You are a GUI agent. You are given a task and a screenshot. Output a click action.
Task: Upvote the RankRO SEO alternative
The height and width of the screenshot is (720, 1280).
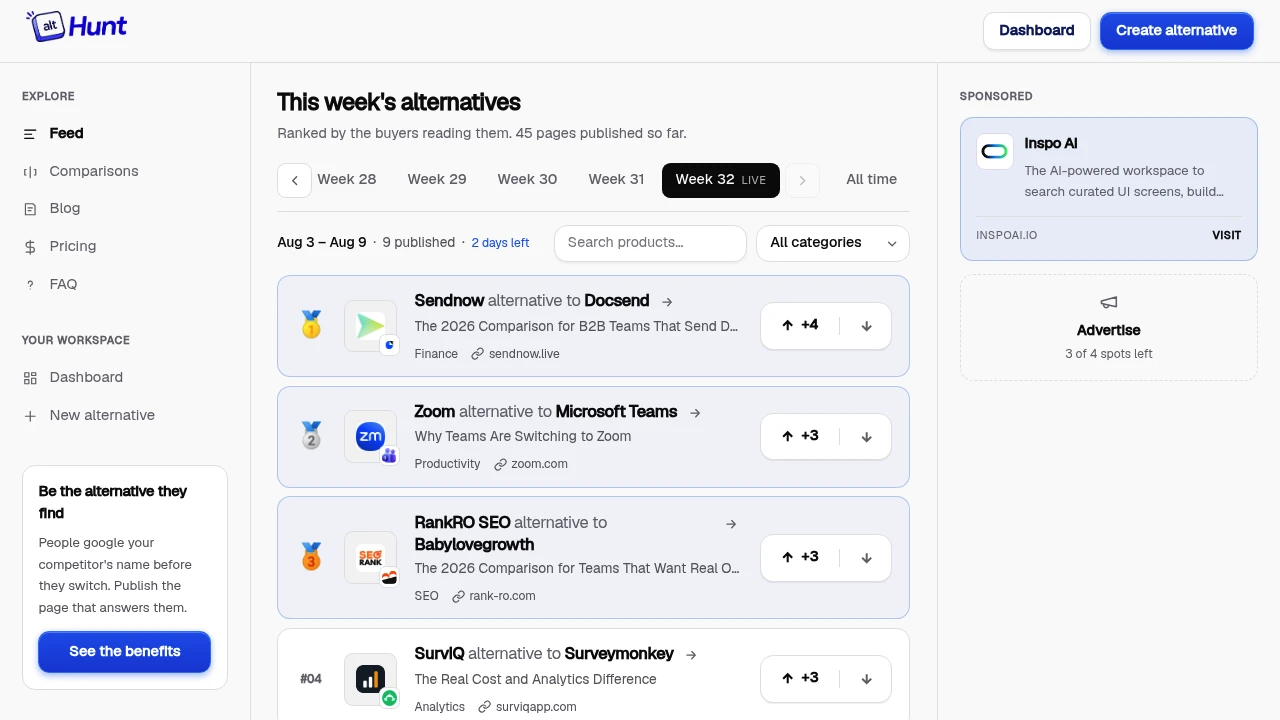[800, 558]
